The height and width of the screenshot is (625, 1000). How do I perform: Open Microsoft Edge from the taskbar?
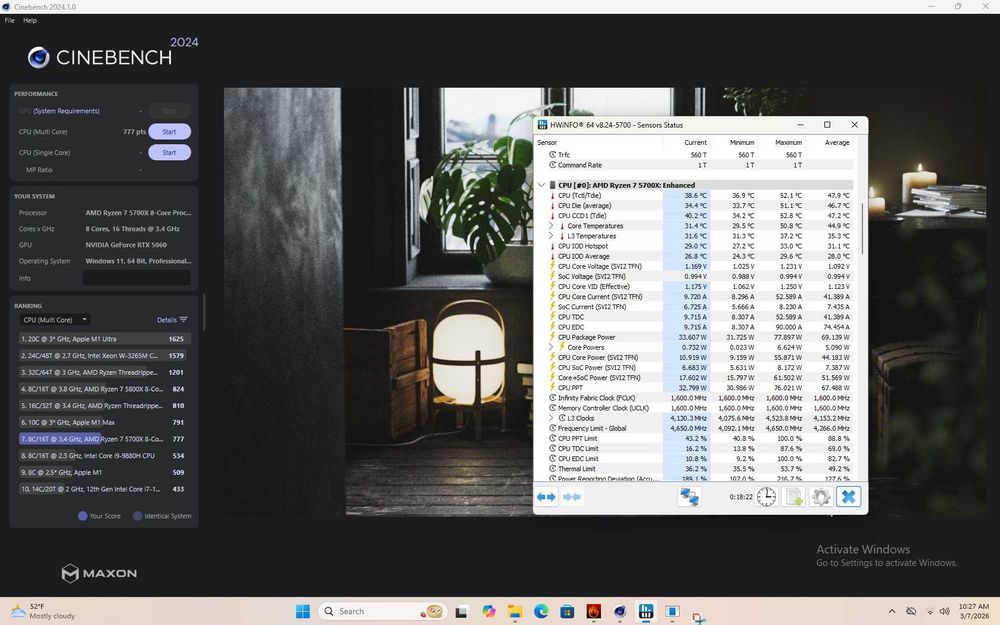coord(541,611)
